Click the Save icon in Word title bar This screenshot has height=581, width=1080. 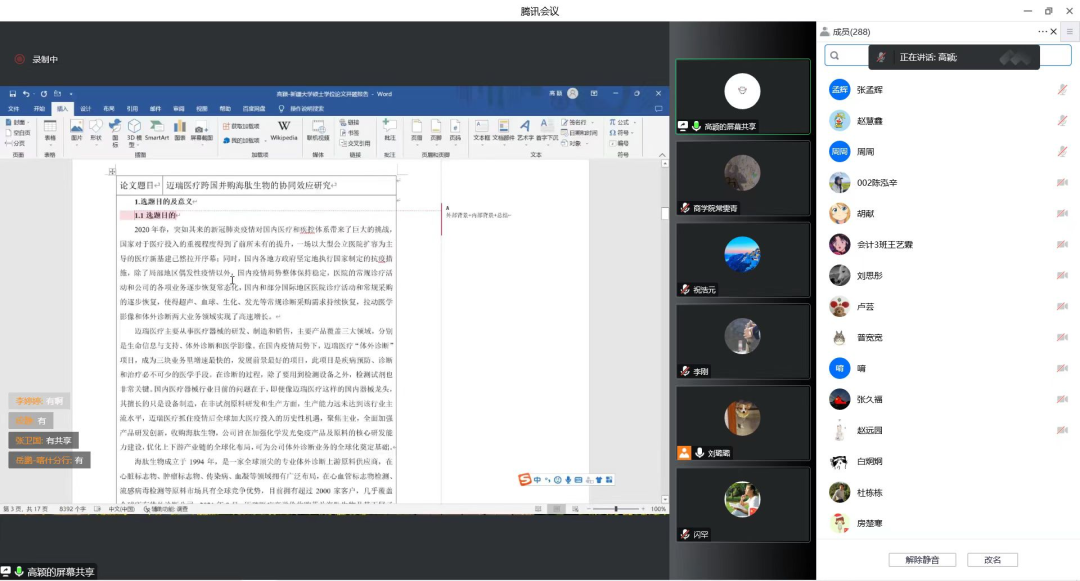click(x=12, y=94)
